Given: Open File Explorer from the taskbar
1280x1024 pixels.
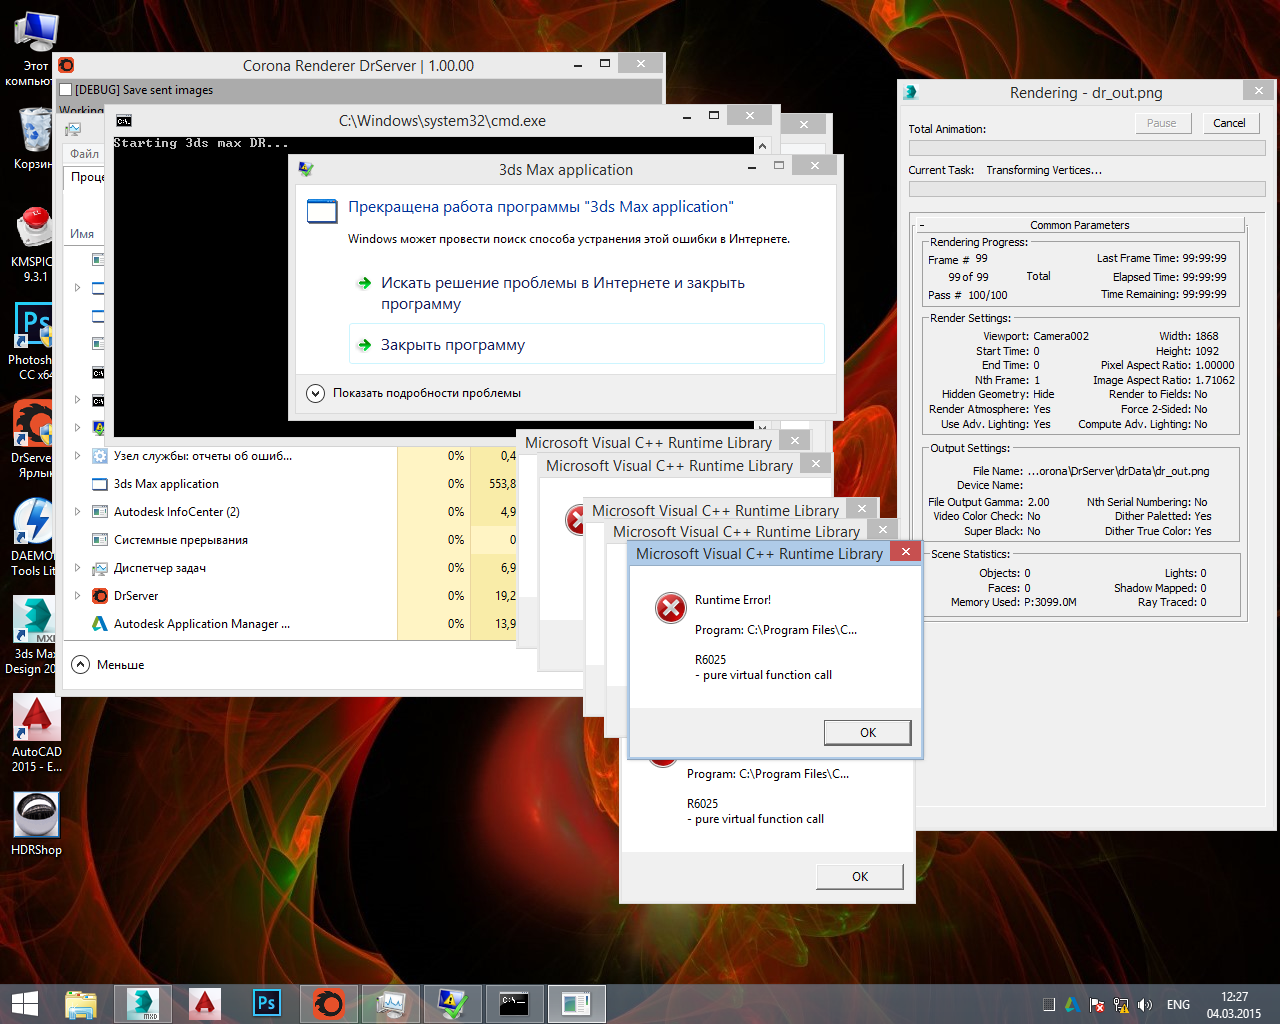Looking at the screenshot, I should coord(81,1004).
